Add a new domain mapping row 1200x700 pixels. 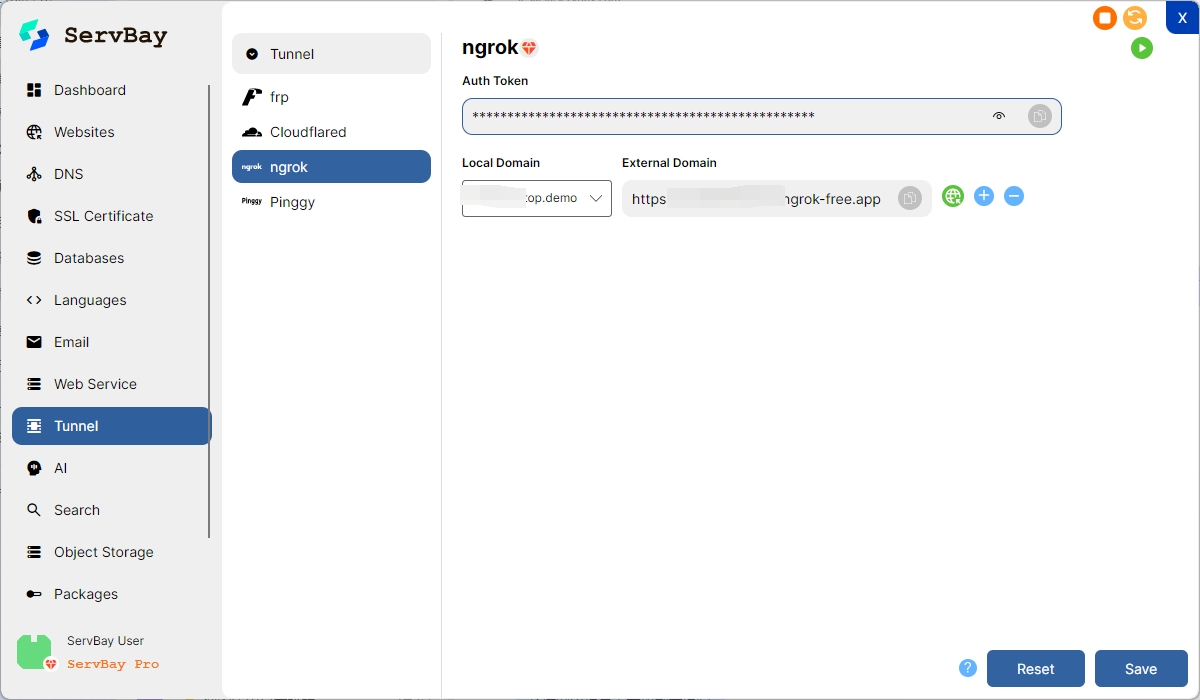tap(984, 196)
